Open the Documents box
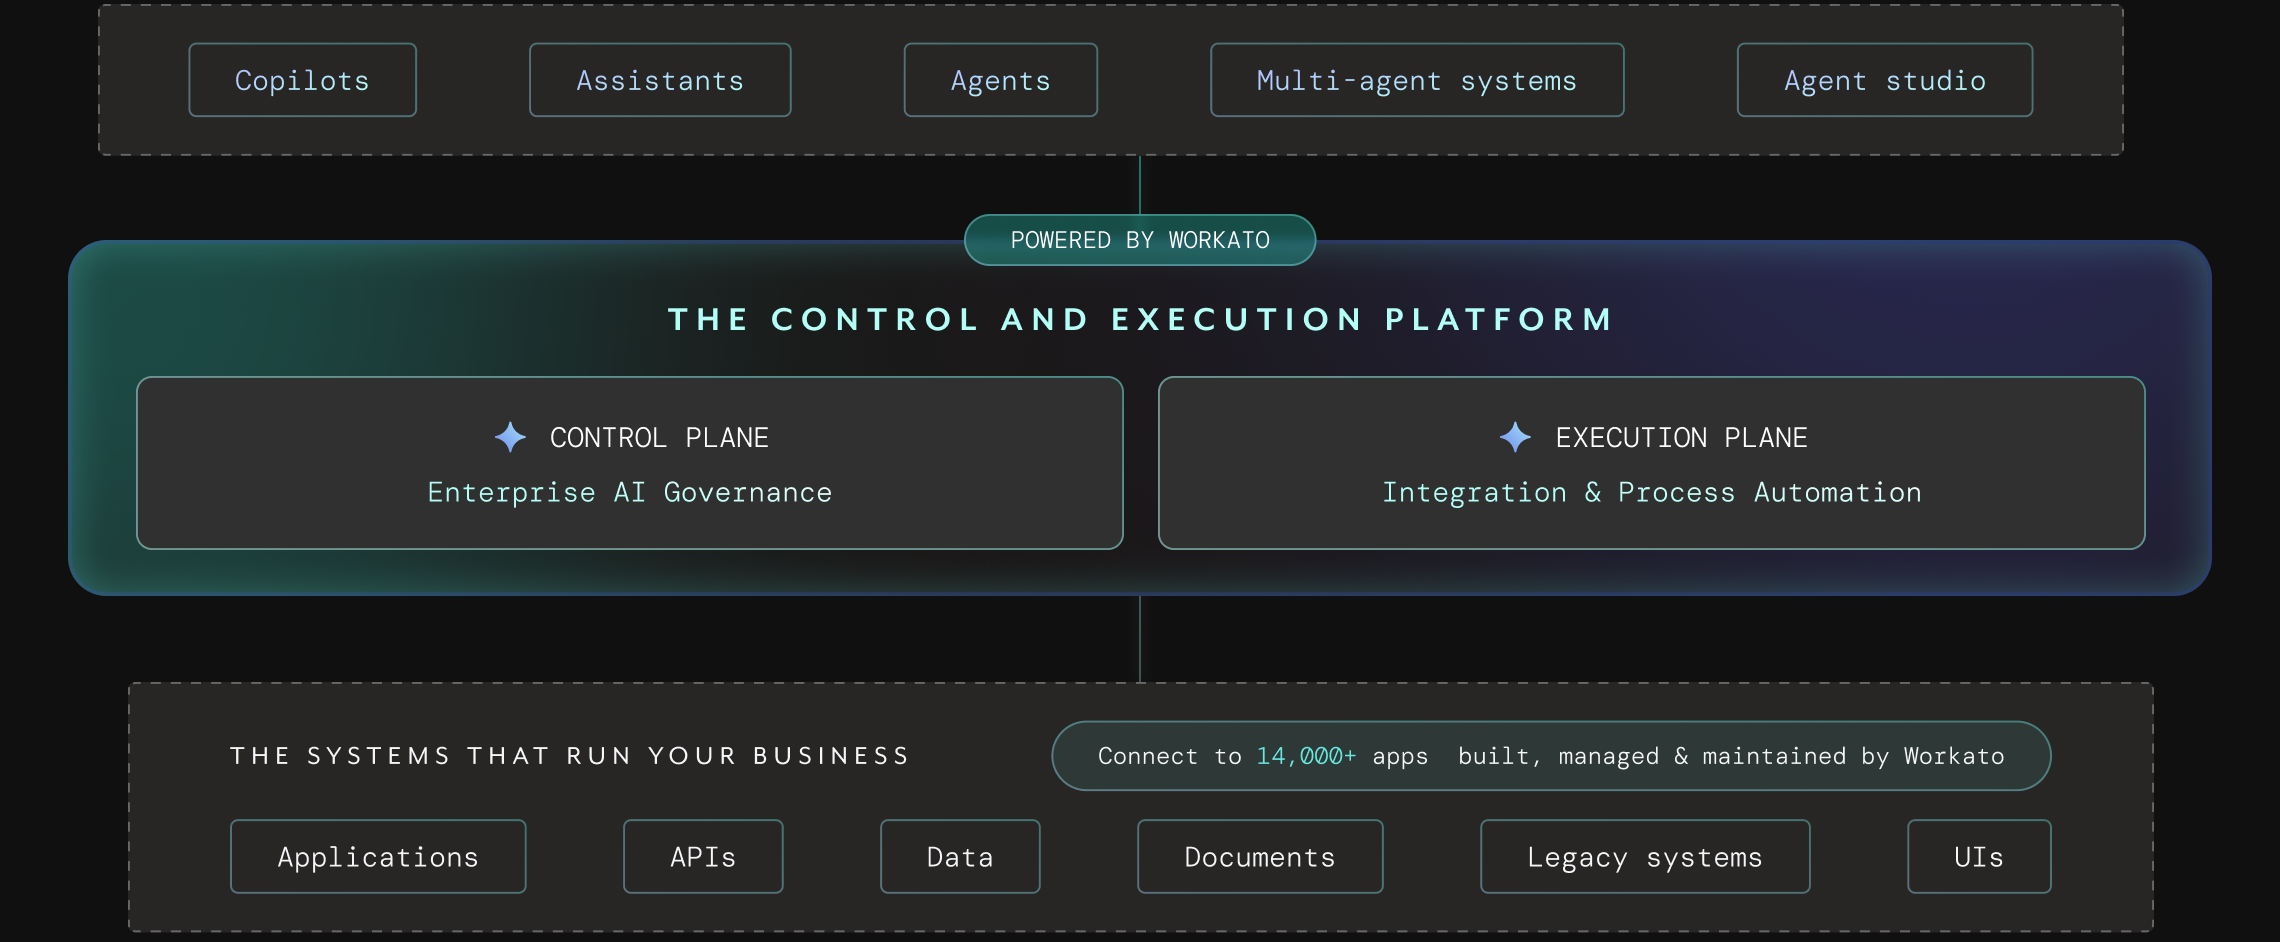The width and height of the screenshot is (2280, 942). pos(1260,857)
